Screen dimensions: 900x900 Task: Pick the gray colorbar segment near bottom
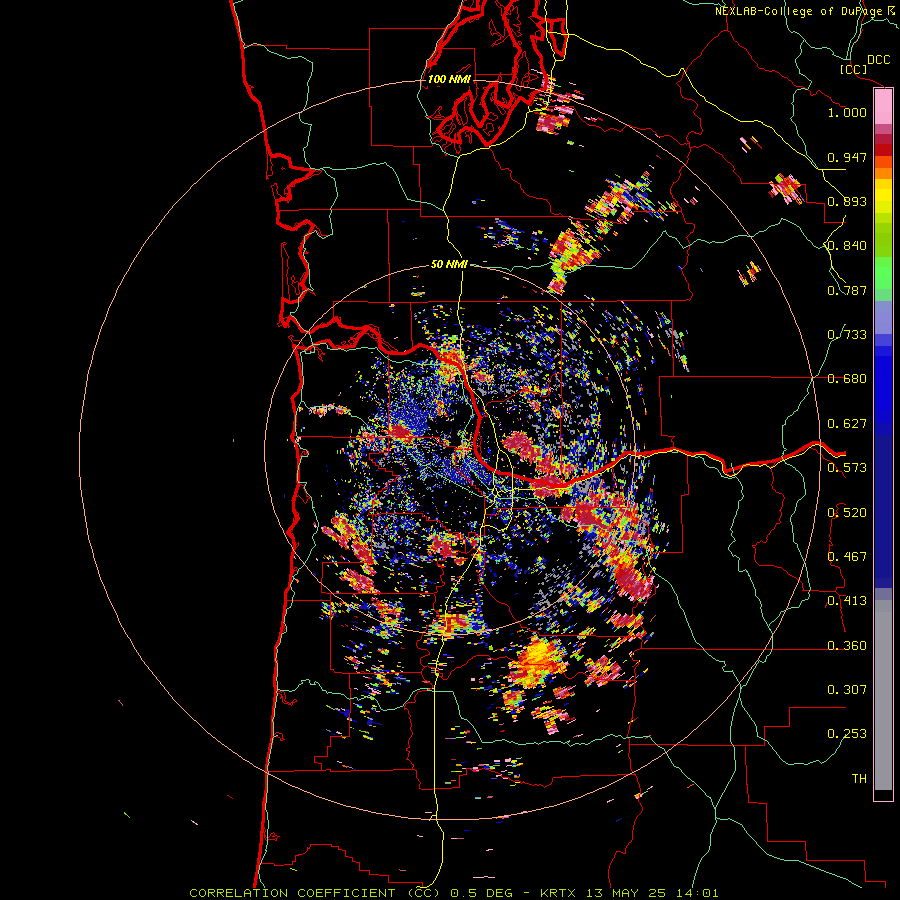coord(883,700)
